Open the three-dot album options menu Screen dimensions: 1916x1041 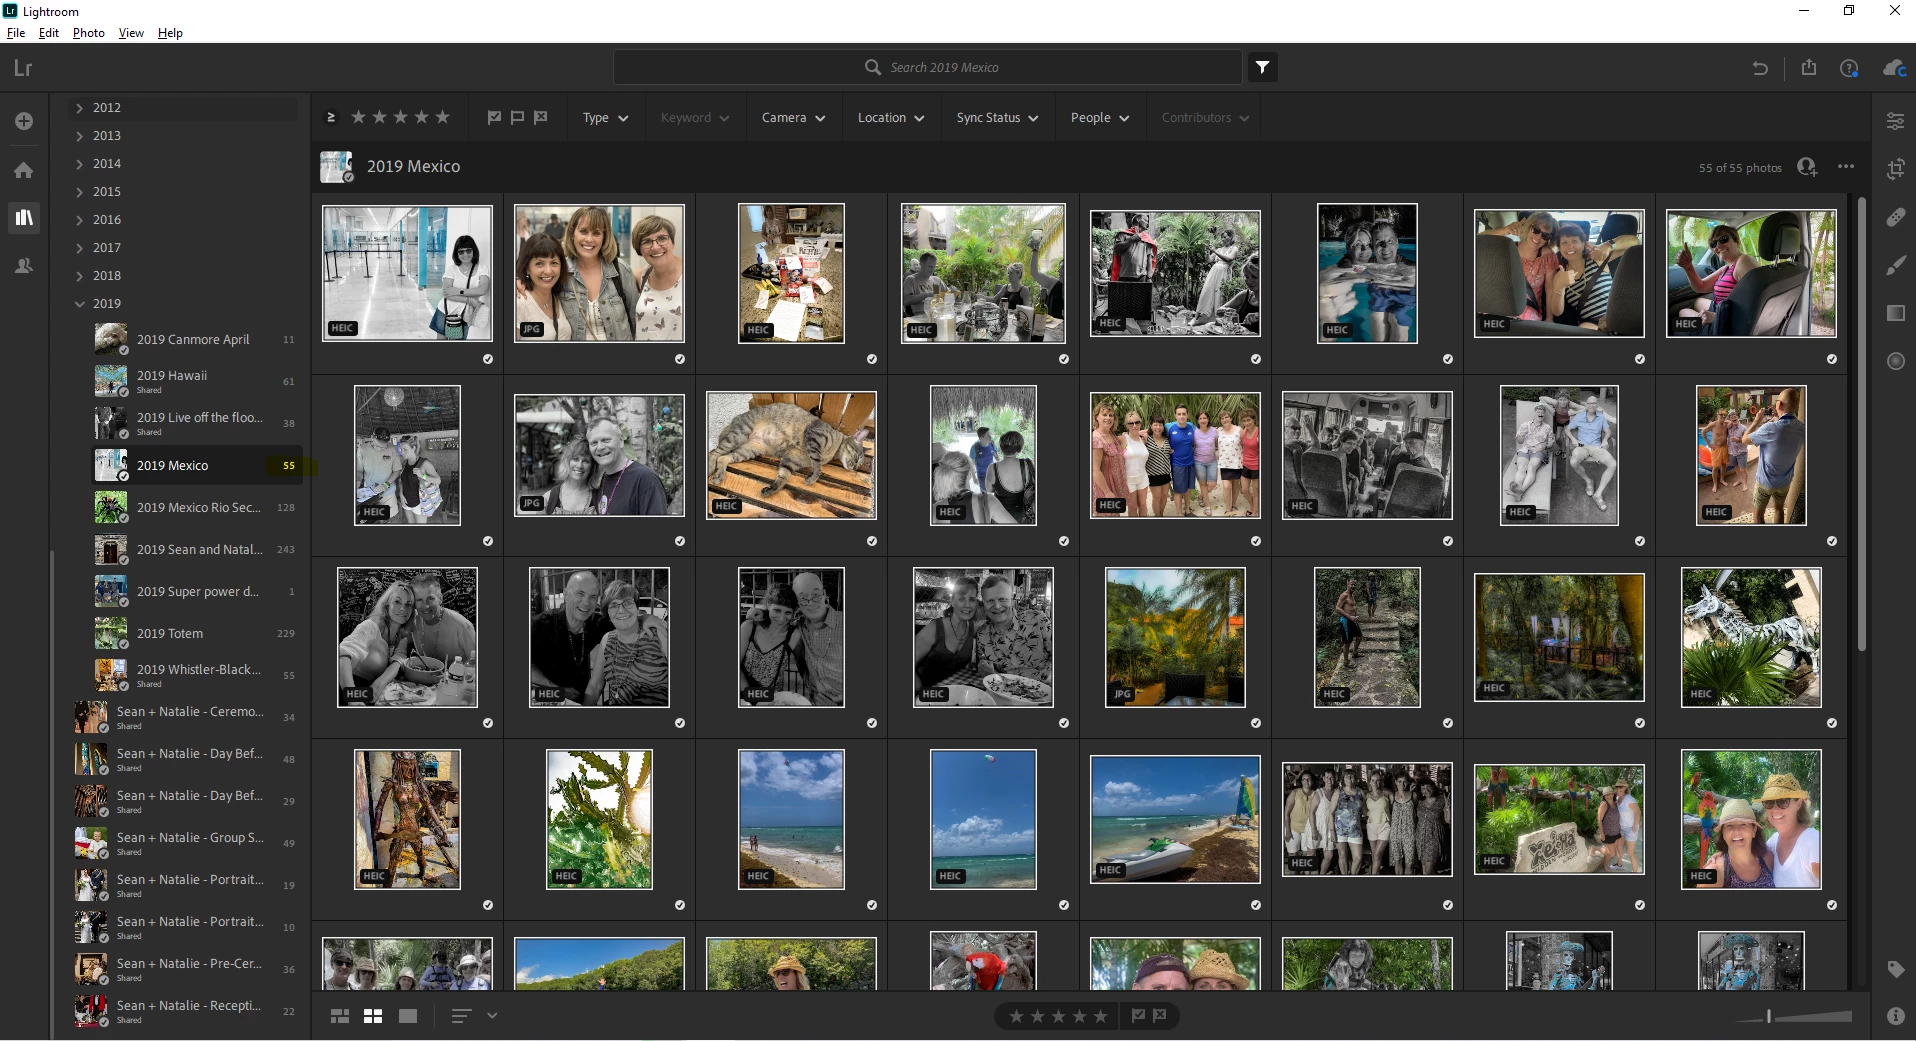pos(1846,167)
